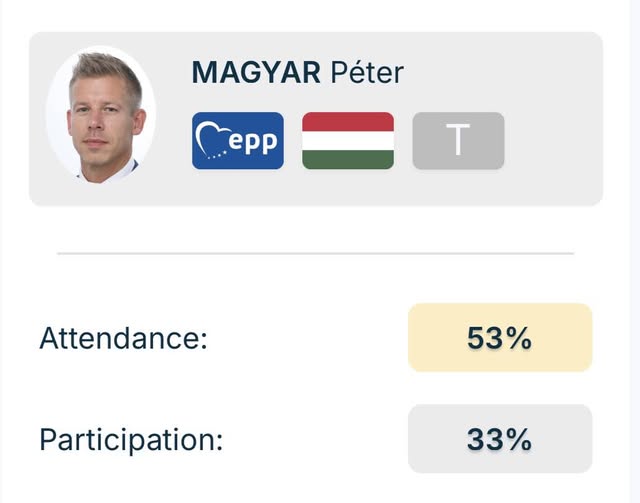Click the bold MAGYAR surname text
The width and height of the screenshot is (640, 503).
[257, 73]
